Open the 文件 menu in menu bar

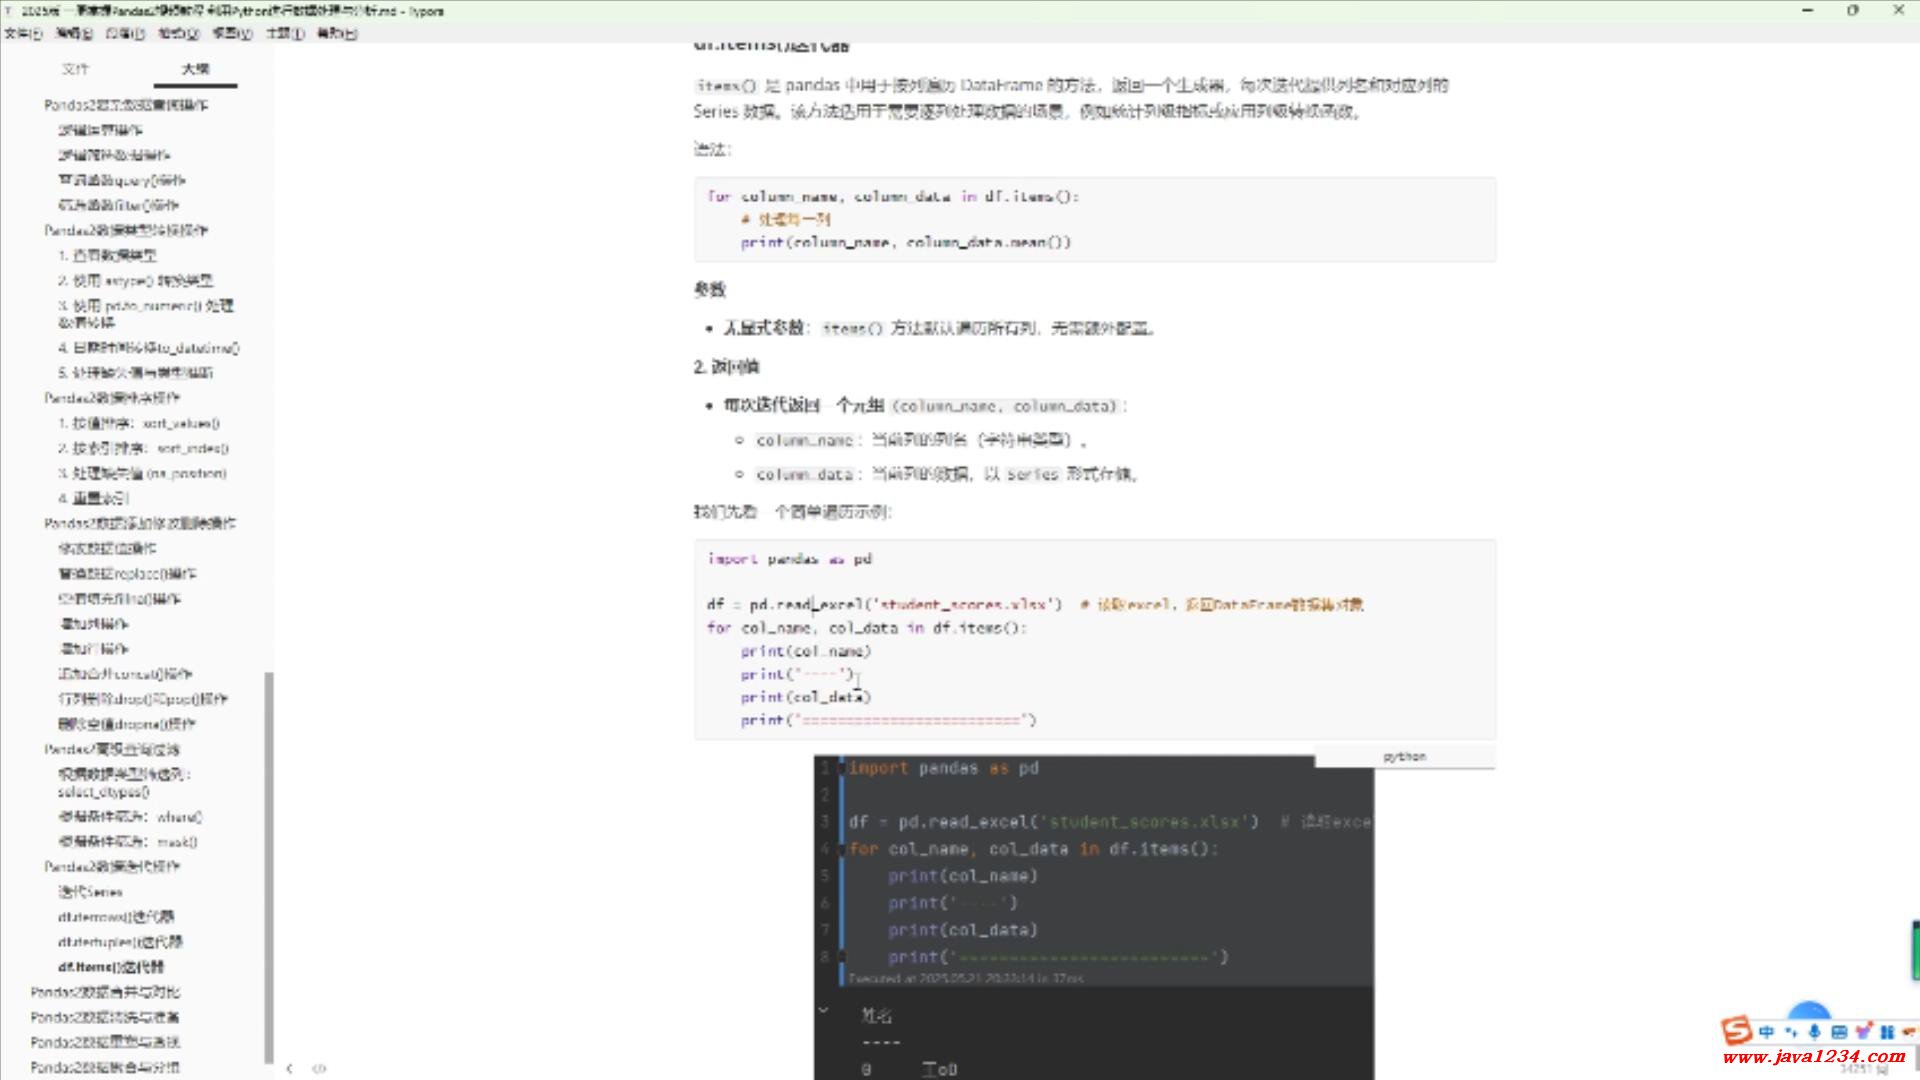tap(22, 33)
